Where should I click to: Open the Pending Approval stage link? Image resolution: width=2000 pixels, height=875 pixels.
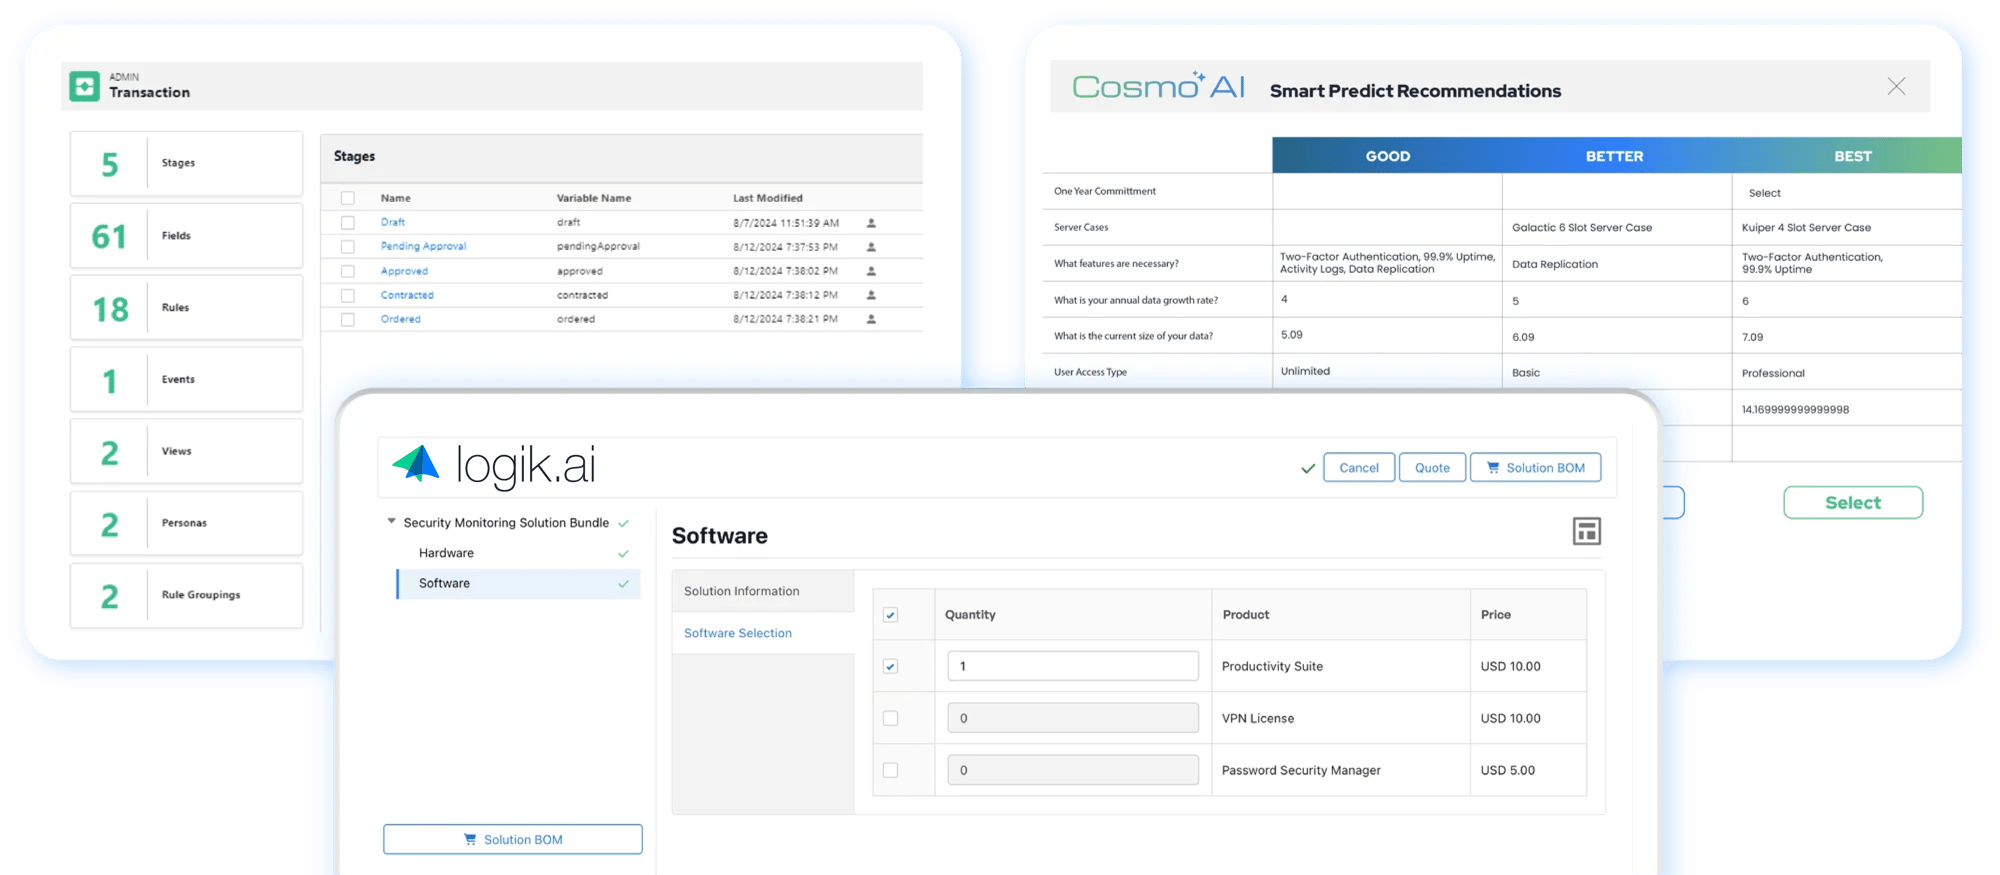tap(423, 246)
